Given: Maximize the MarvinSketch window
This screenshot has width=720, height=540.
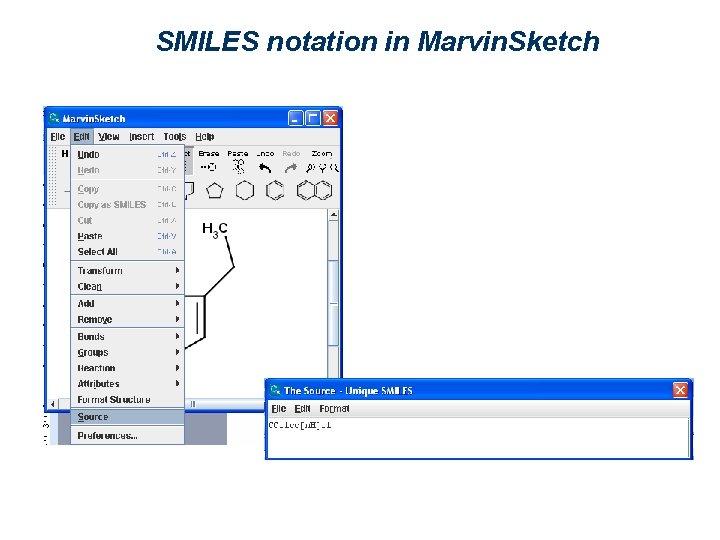Looking at the screenshot, I should coord(313,118).
